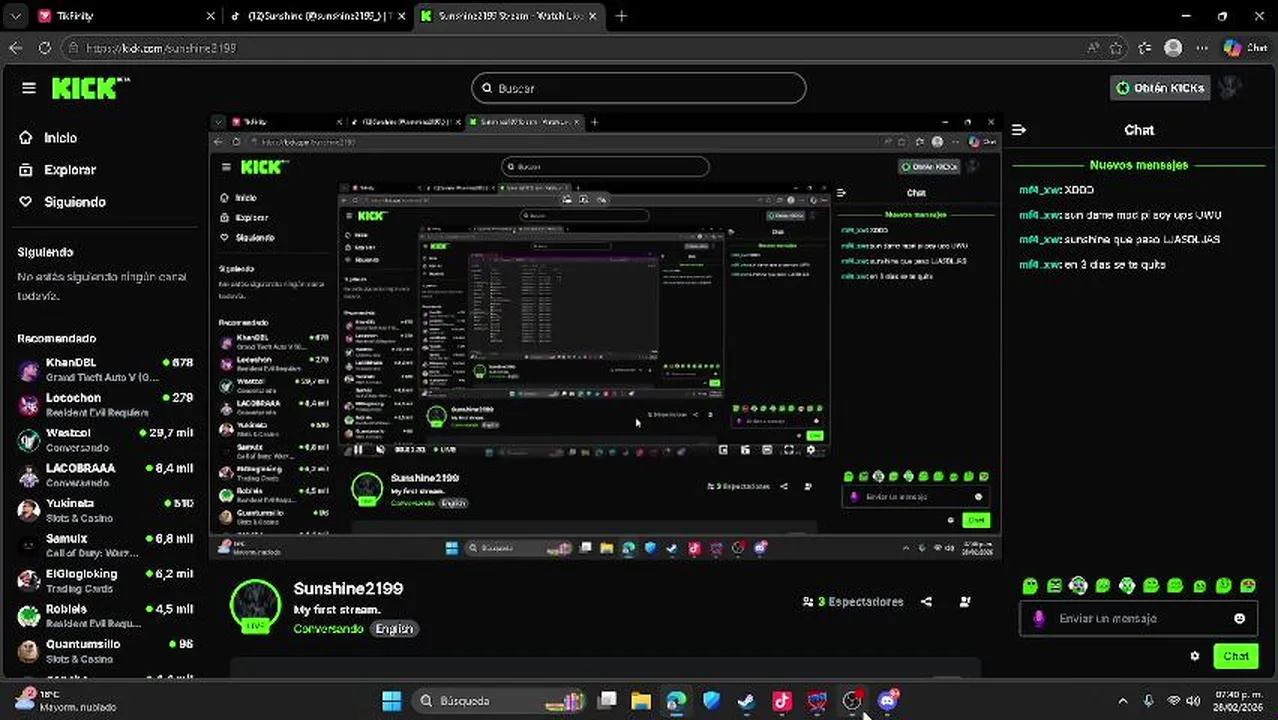1278x720 pixels.
Task: Click the purple microphone icon in chat input
Action: pyautogui.click(x=1038, y=619)
